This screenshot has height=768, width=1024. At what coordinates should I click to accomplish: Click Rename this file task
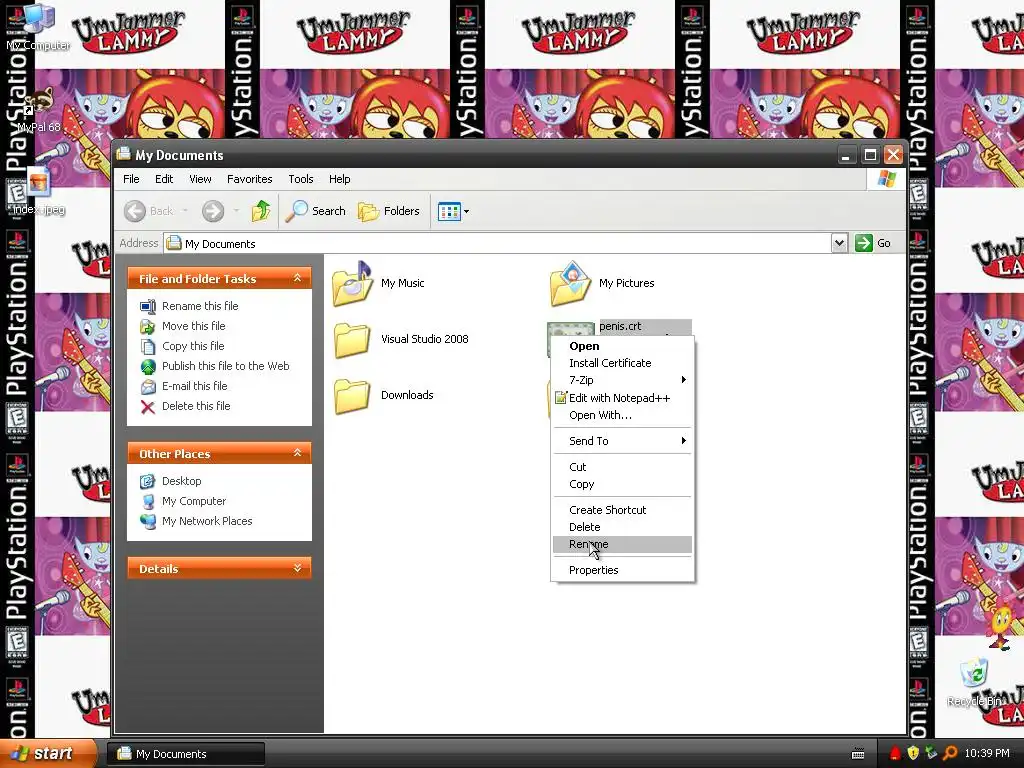point(200,306)
